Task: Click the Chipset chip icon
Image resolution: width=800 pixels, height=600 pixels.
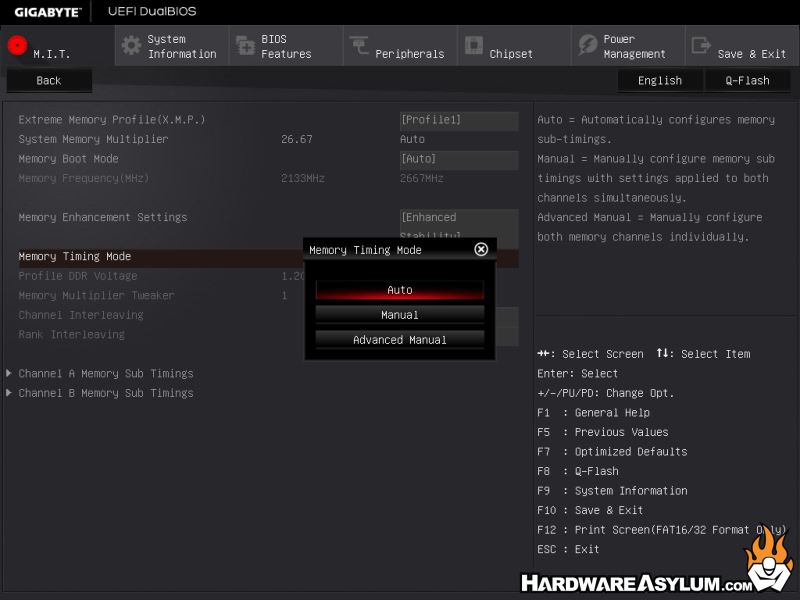Action: tap(473, 46)
